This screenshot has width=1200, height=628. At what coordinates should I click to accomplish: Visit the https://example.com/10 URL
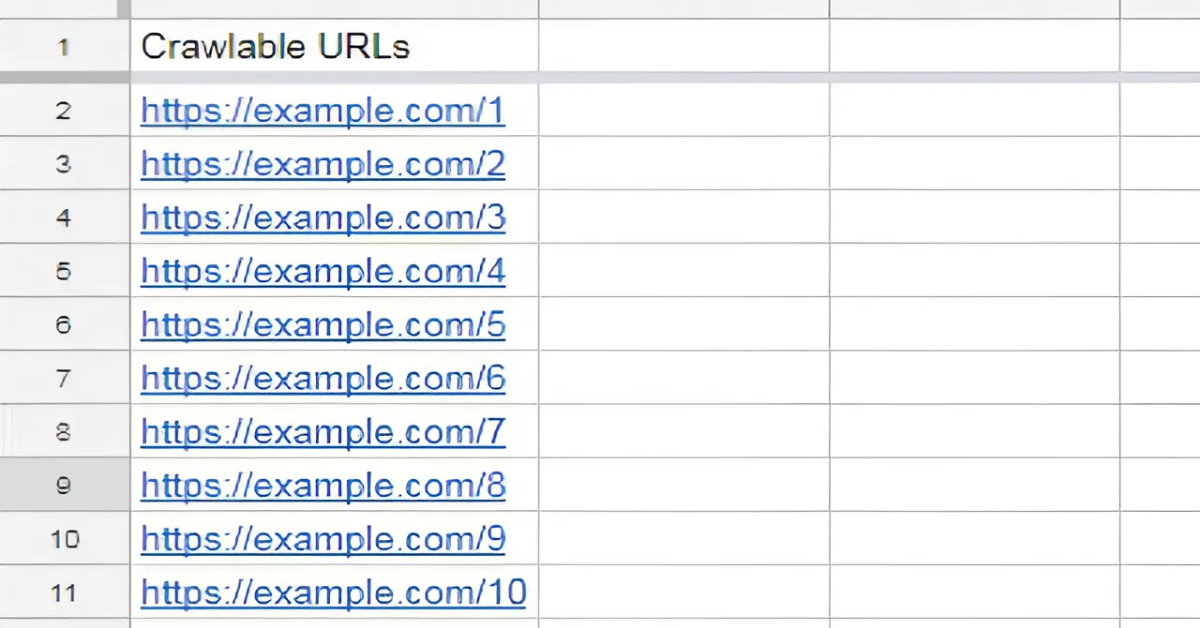(x=333, y=593)
